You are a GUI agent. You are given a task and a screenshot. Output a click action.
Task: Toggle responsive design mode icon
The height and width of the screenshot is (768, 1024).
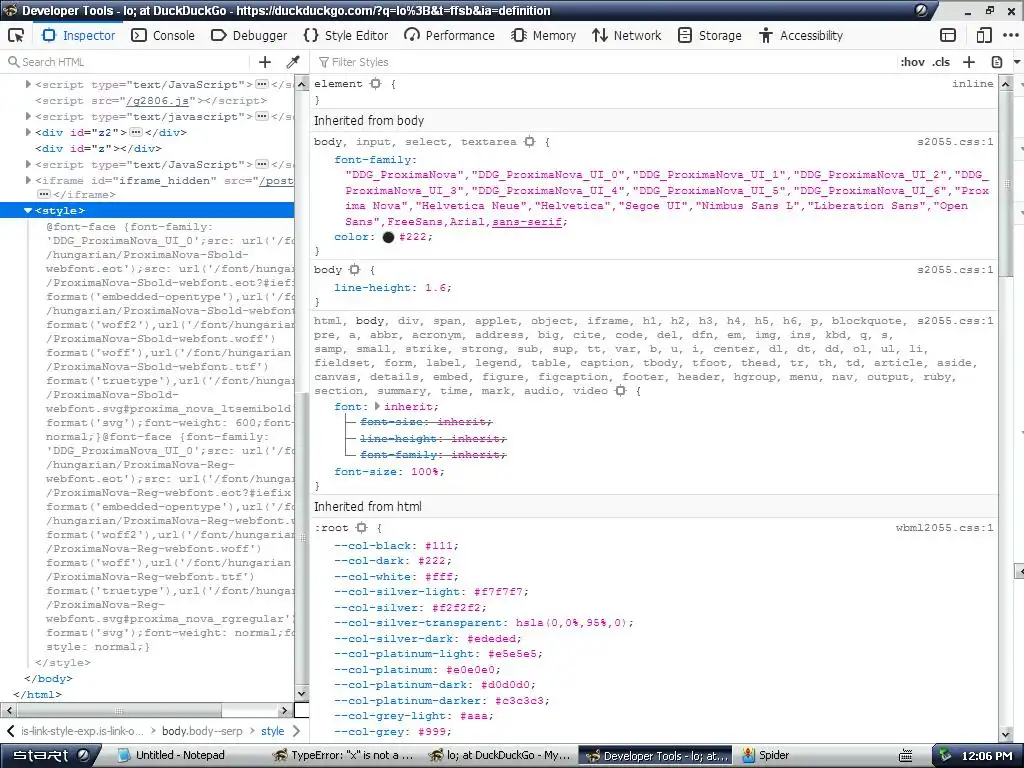(x=984, y=35)
